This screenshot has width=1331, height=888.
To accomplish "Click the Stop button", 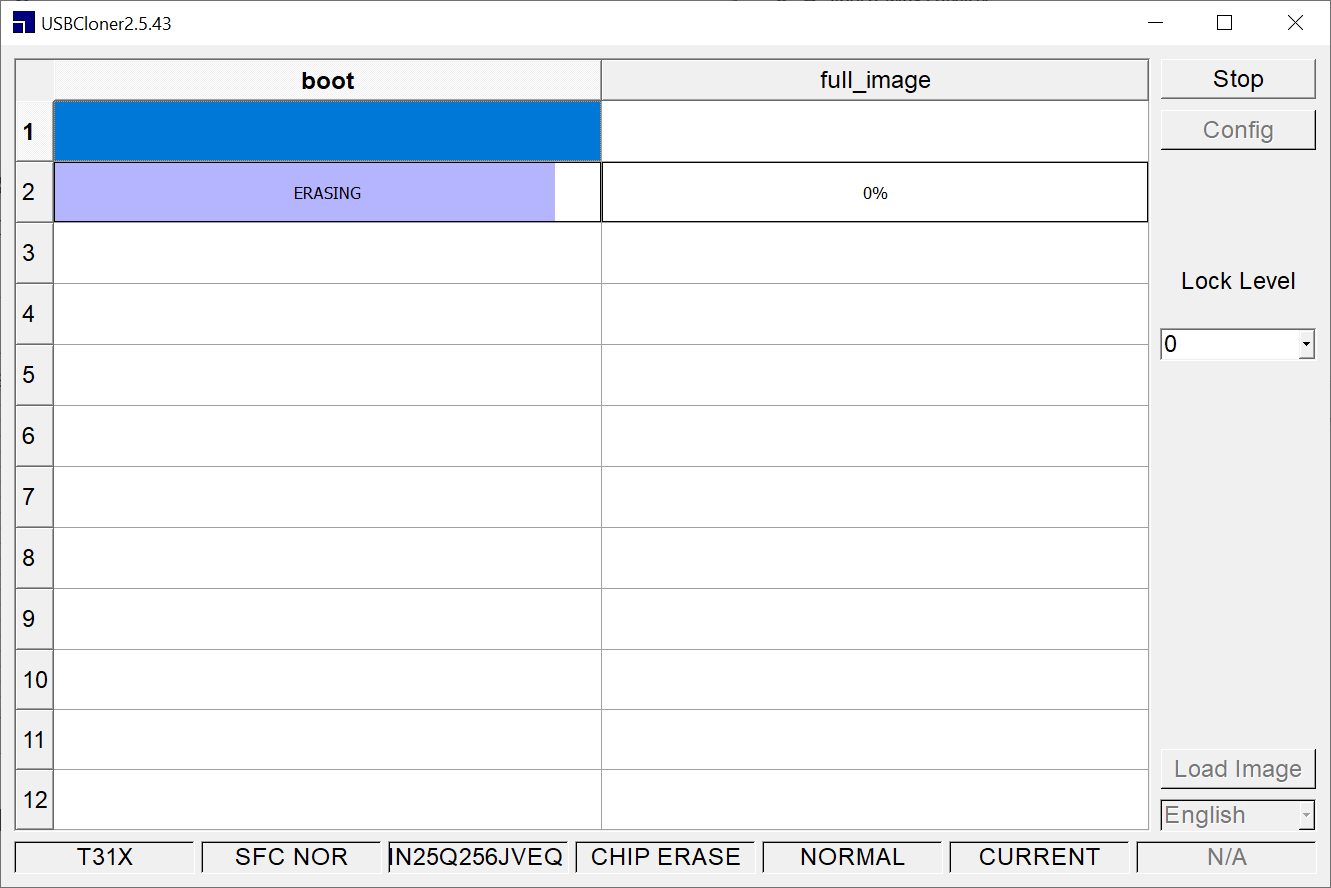I will 1238,79.
